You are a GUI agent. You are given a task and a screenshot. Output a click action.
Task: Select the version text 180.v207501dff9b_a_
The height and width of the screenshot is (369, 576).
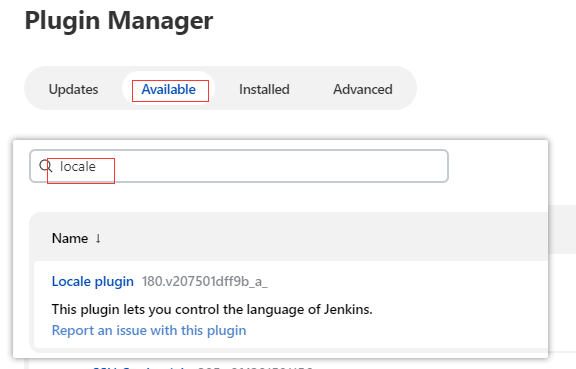tap(205, 282)
